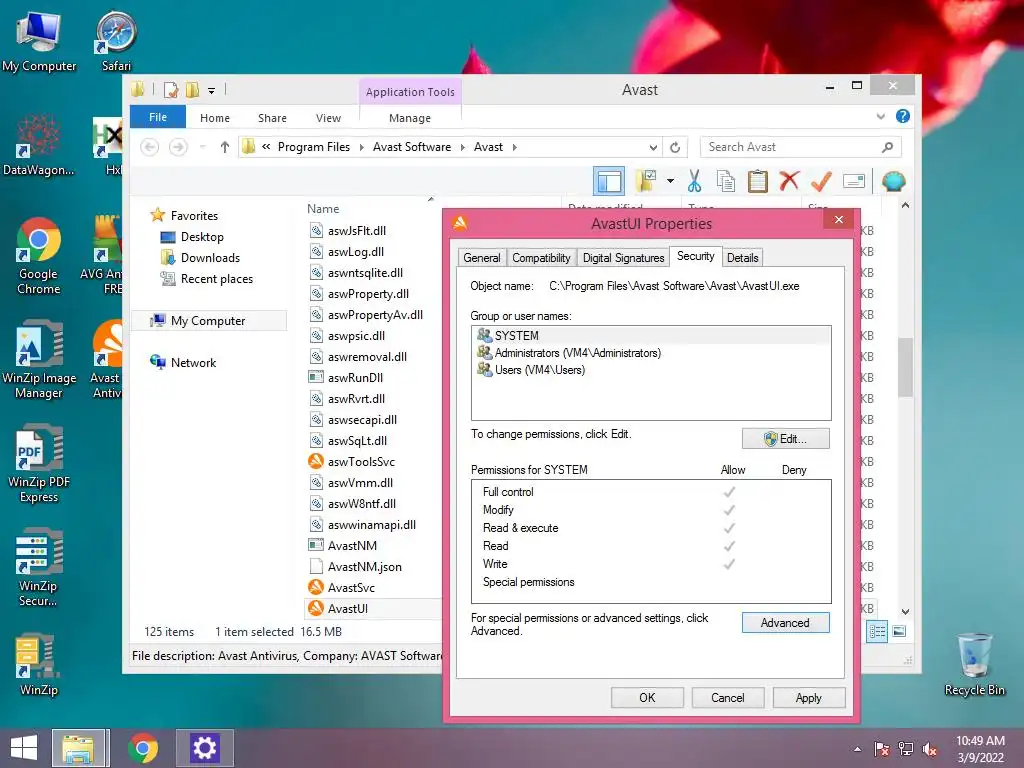Select the aswToolsSvc file

[361, 462]
